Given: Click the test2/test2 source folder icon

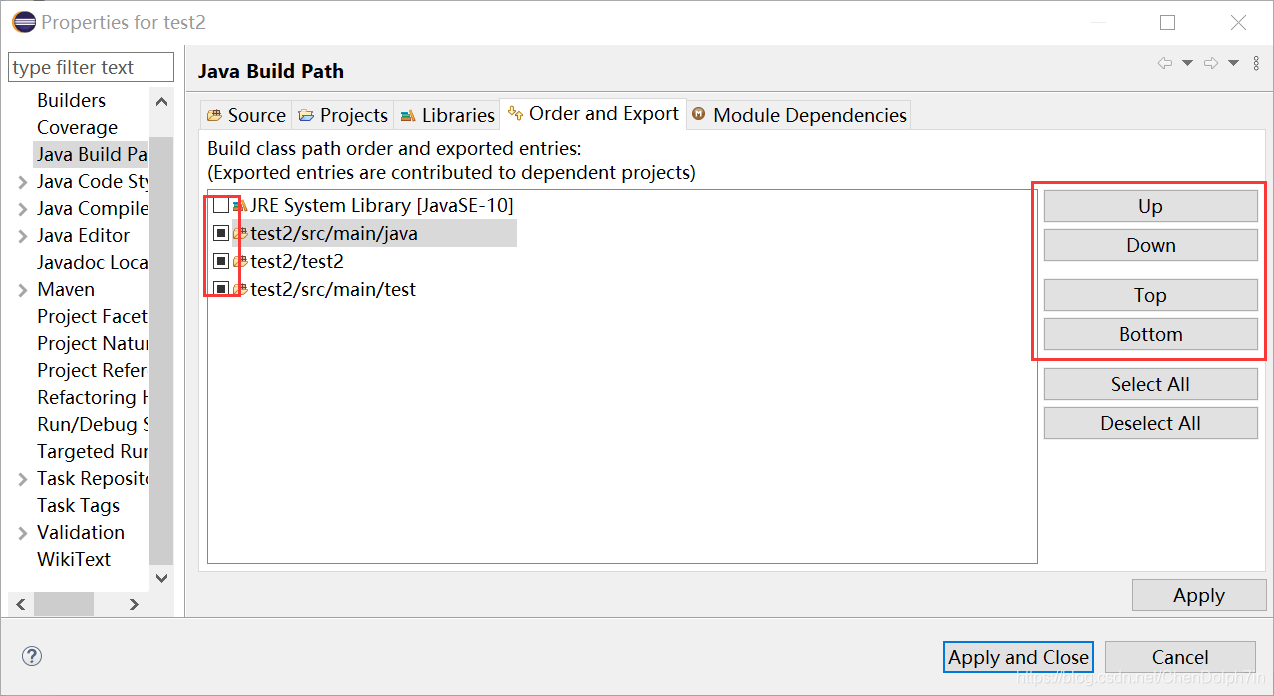Looking at the screenshot, I should (x=237, y=261).
